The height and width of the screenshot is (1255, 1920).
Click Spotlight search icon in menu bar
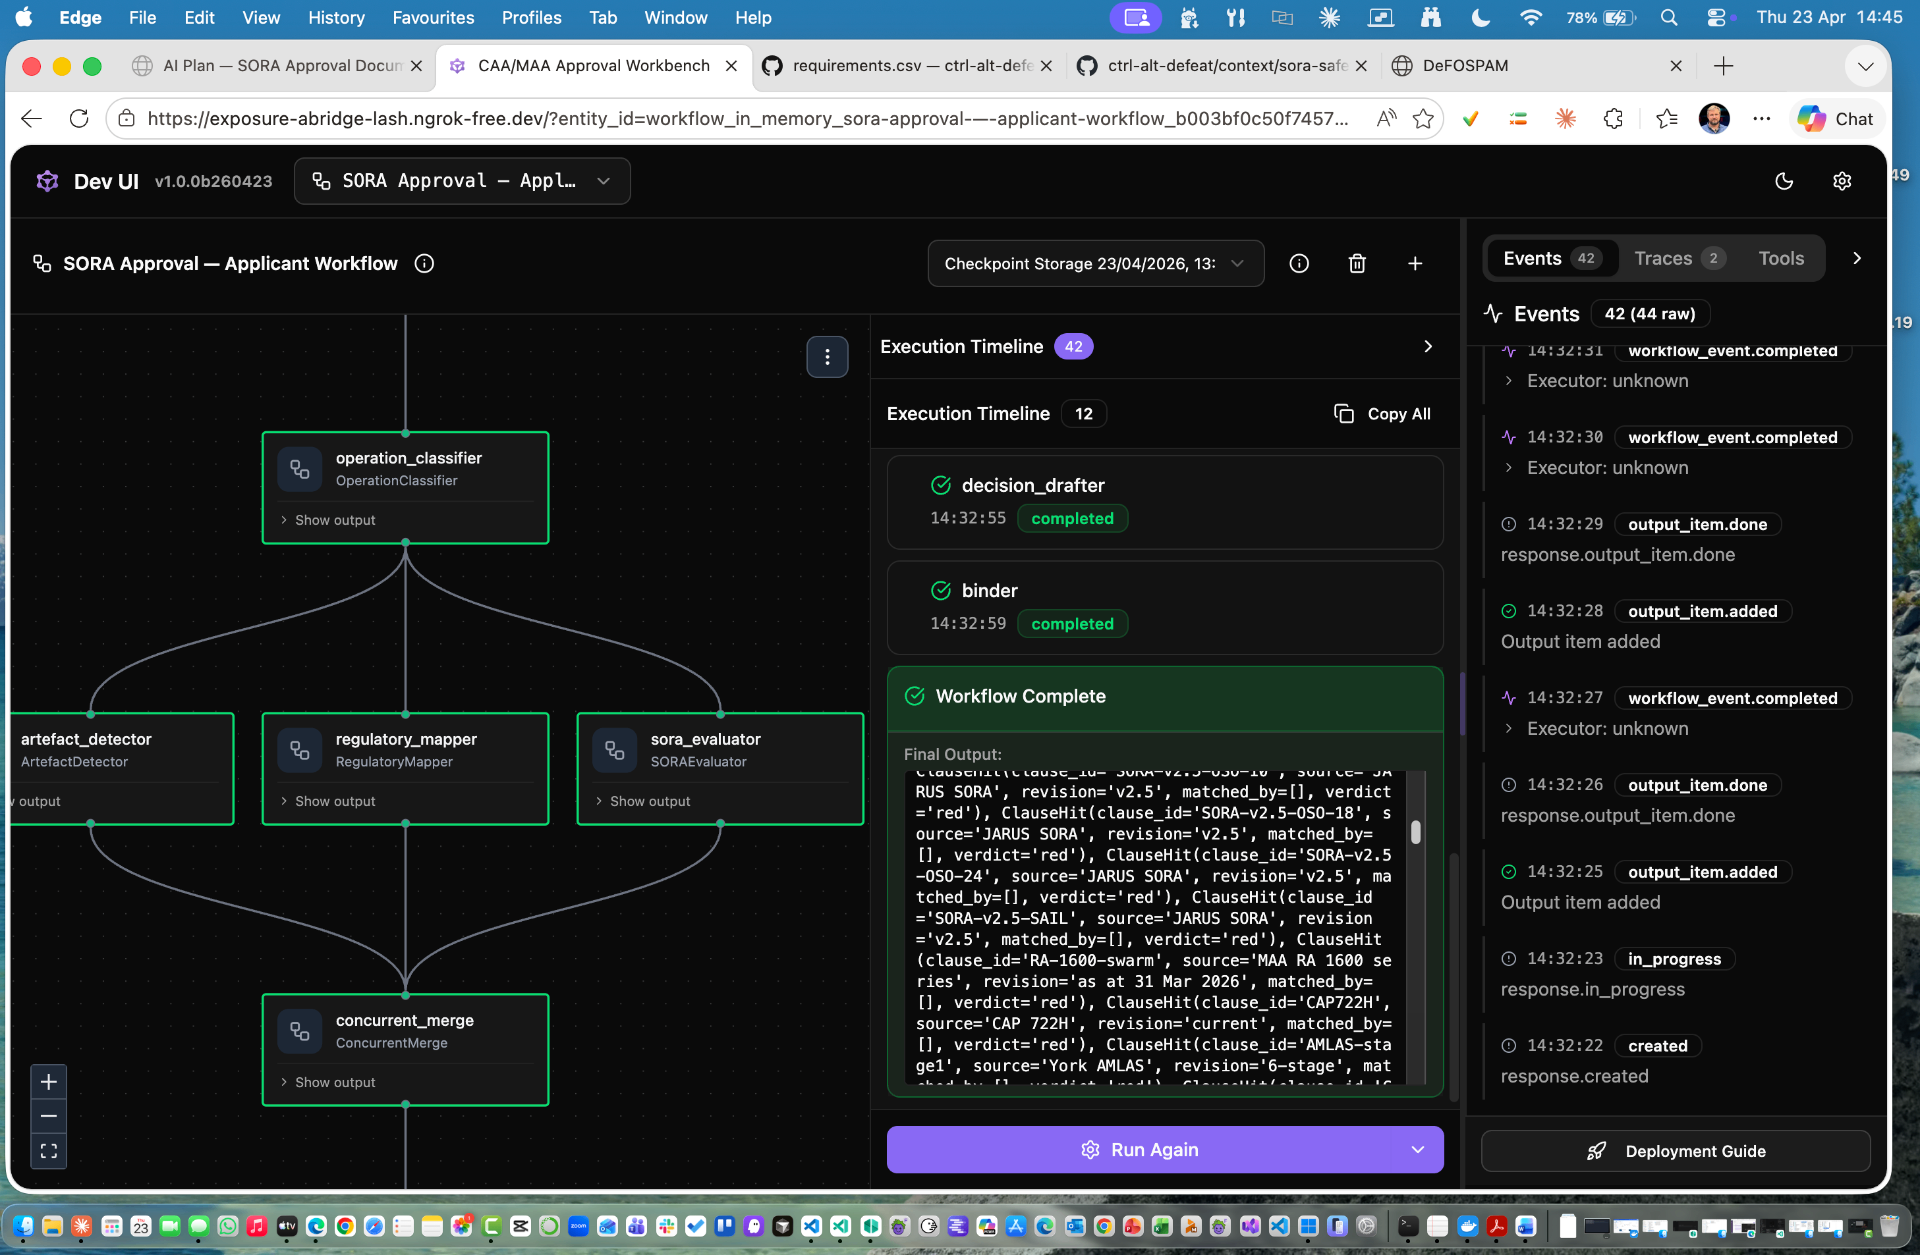pos(1669,17)
